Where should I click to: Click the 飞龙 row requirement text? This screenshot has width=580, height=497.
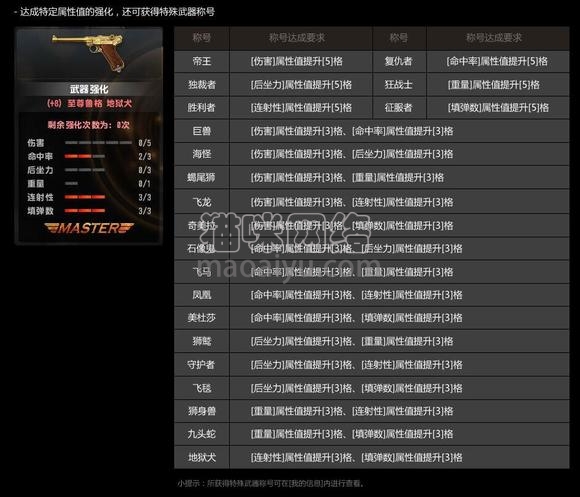(352, 202)
